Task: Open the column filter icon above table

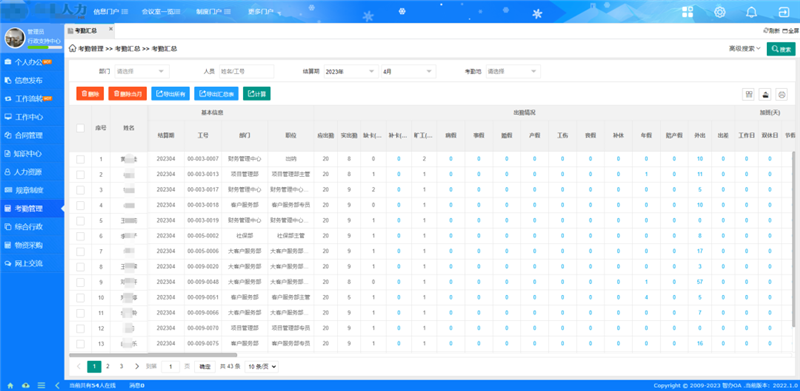Action: [748, 94]
